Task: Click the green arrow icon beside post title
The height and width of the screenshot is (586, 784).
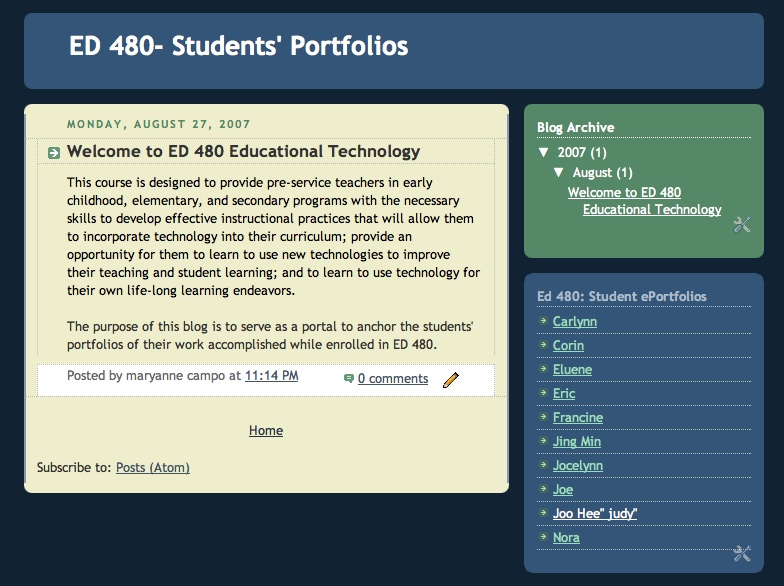Action: pyautogui.click(x=54, y=152)
